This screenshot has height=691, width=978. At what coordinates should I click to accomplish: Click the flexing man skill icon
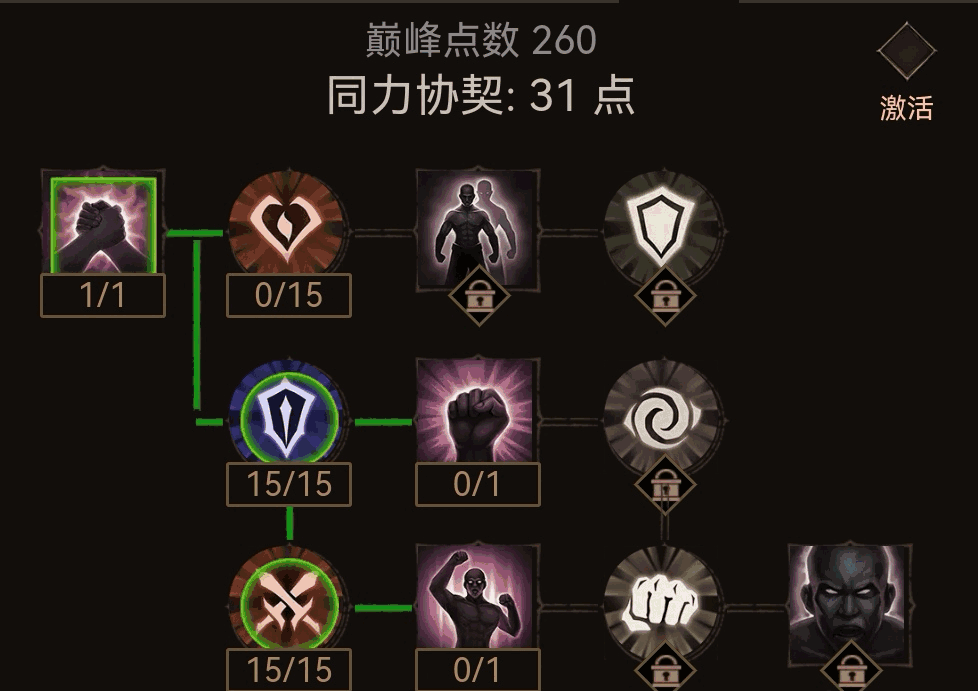[477, 597]
